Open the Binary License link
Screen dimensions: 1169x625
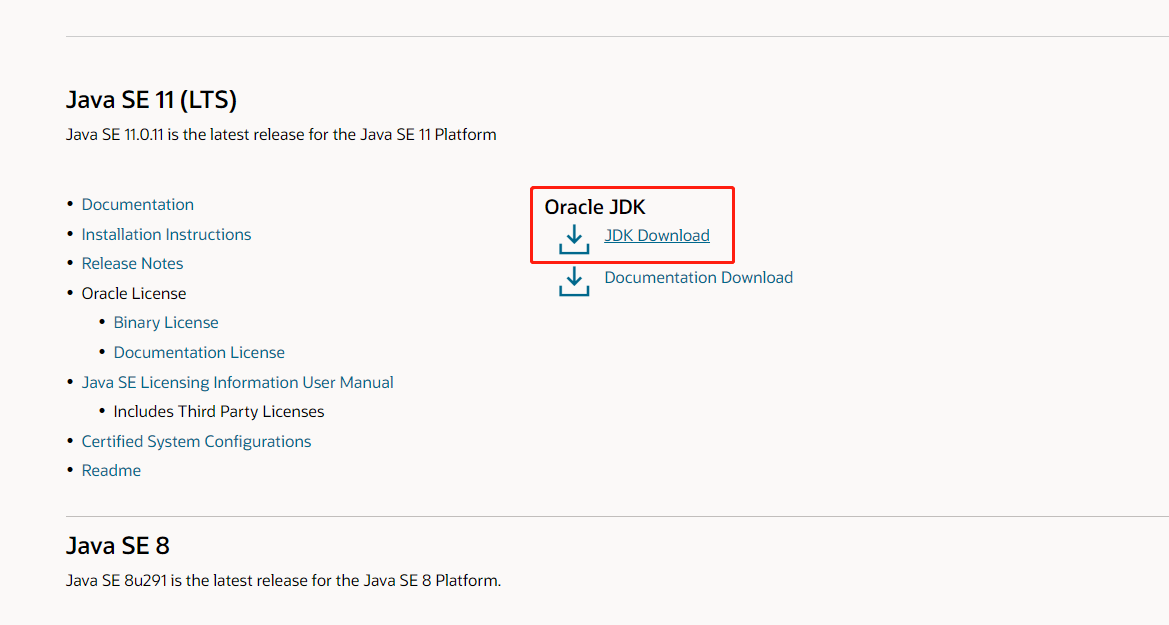pyautogui.click(x=166, y=322)
